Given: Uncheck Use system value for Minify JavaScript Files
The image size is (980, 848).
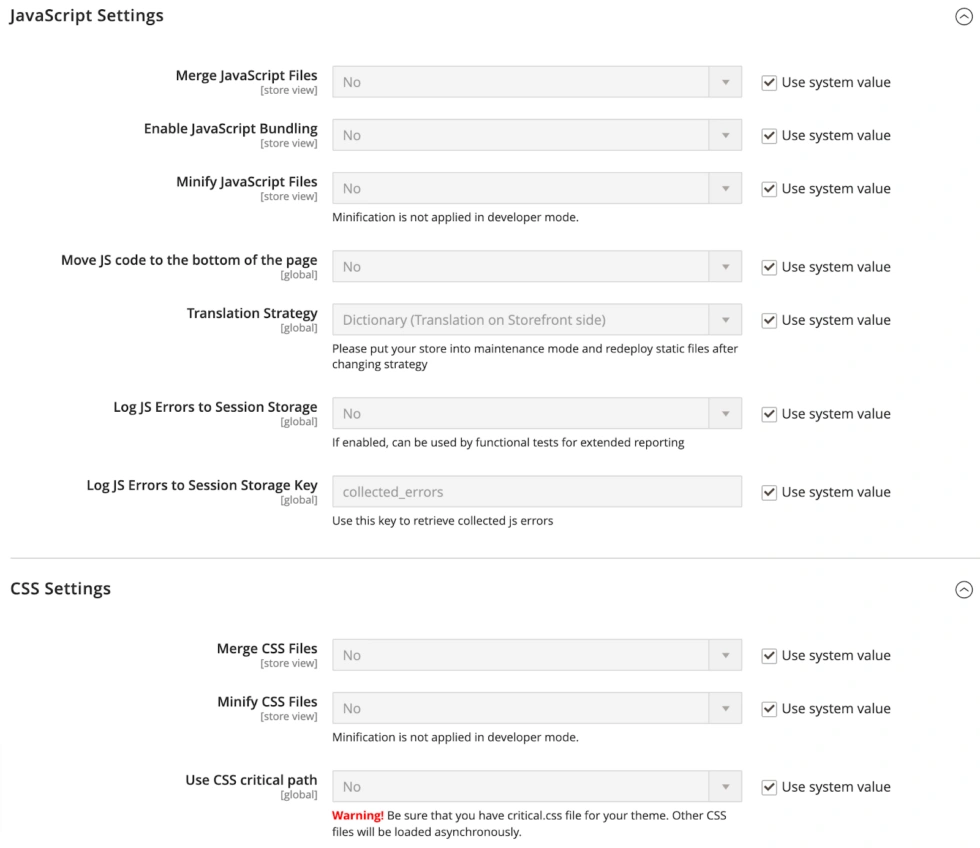Looking at the screenshot, I should tap(769, 189).
